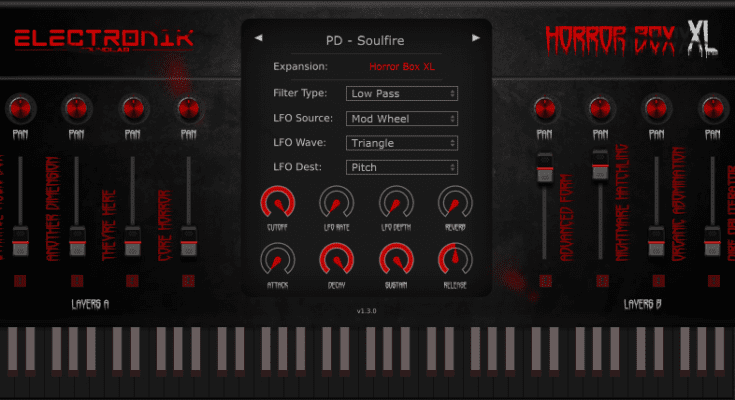
Task: Expand the LFO Dest dropdown showing Pitch
Action: pyautogui.click(x=402, y=168)
